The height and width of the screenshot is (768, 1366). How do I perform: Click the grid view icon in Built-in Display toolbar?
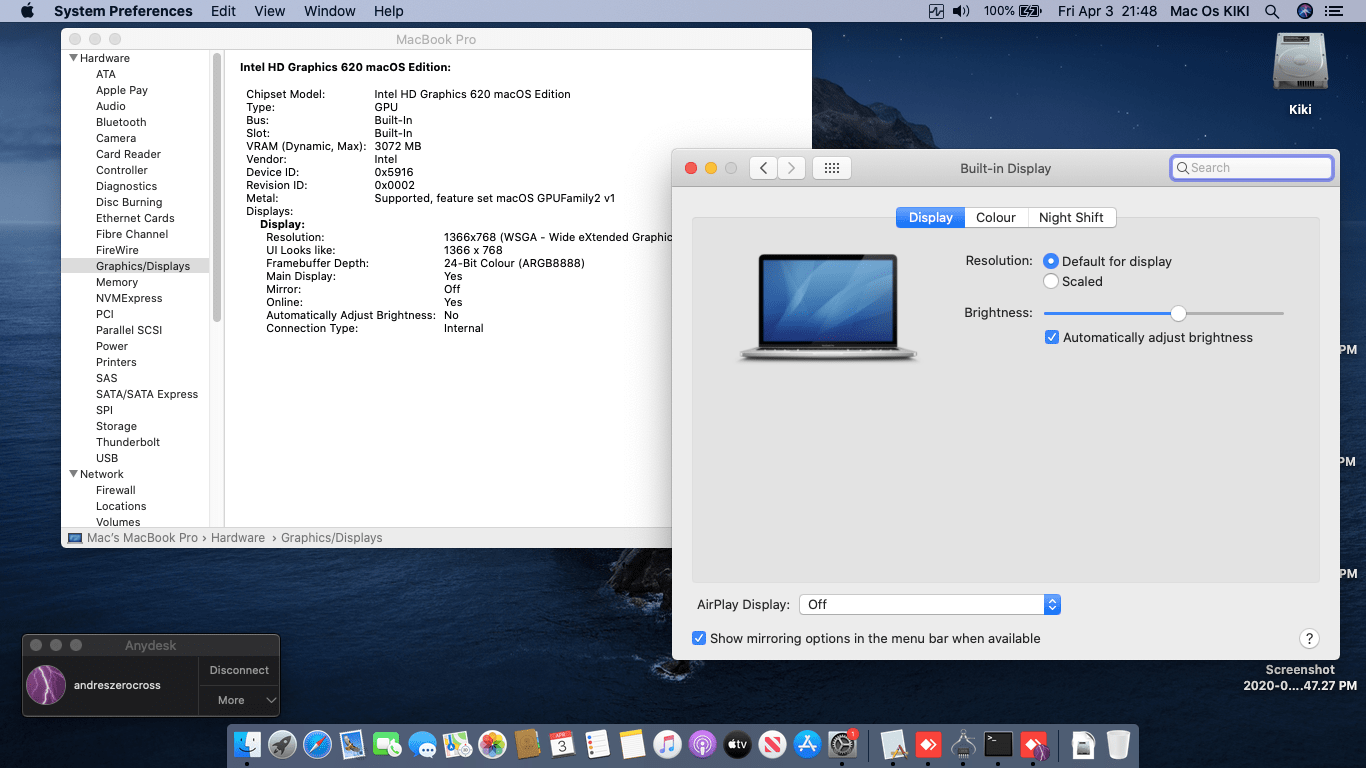(x=831, y=167)
